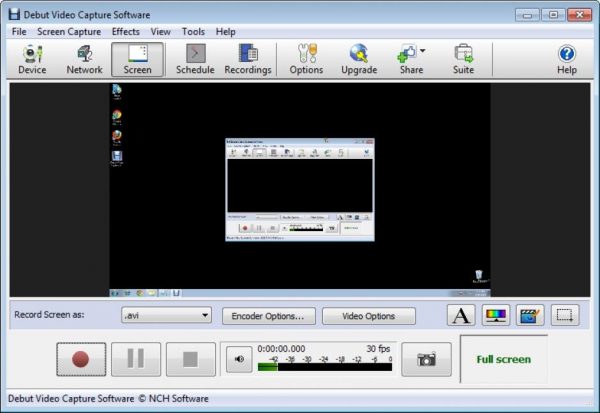Take a snapshot with camera button

pos(426,359)
